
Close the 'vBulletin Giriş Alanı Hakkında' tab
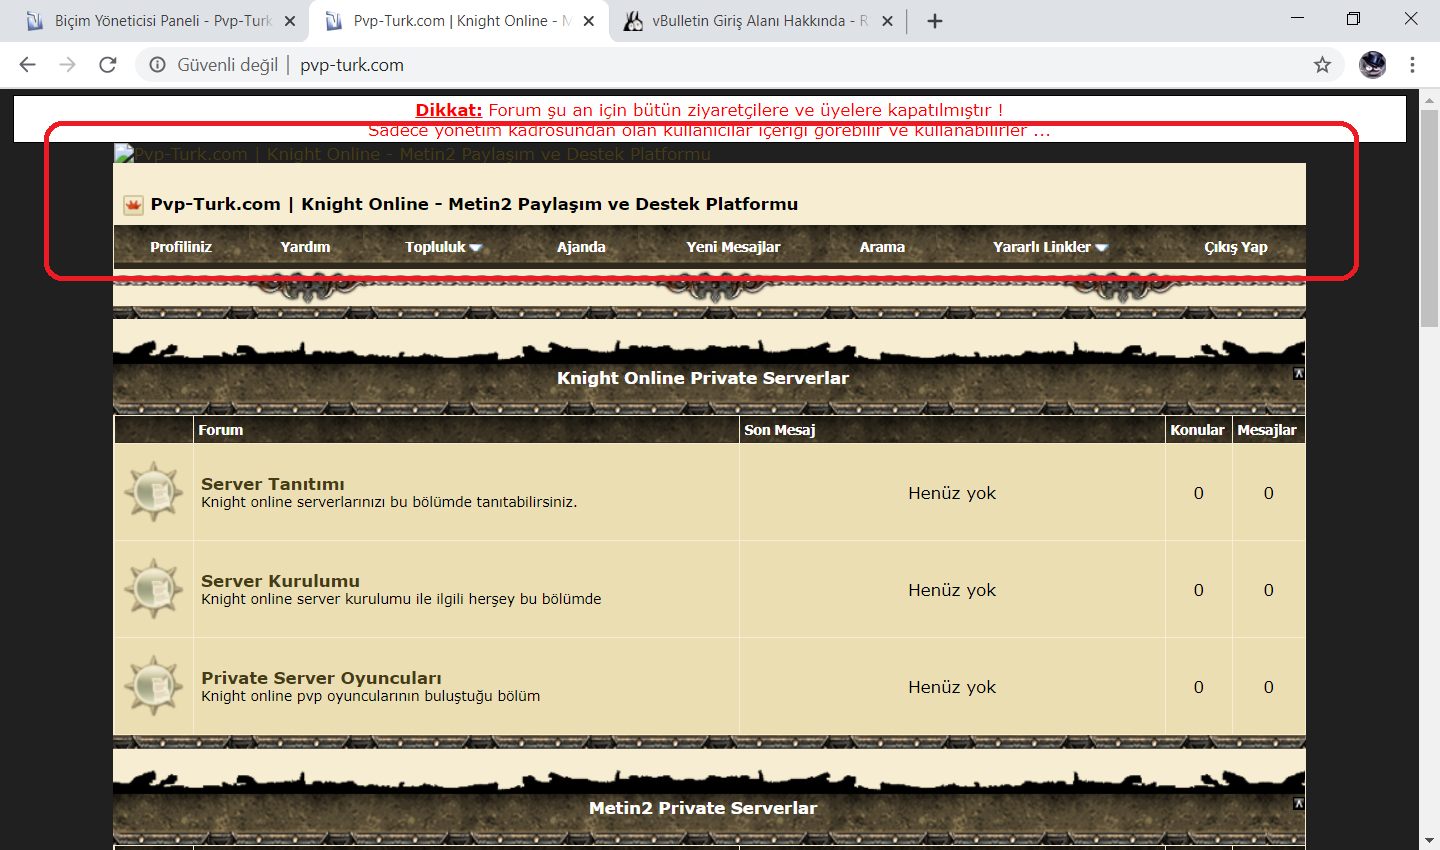click(x=887, y=21)
